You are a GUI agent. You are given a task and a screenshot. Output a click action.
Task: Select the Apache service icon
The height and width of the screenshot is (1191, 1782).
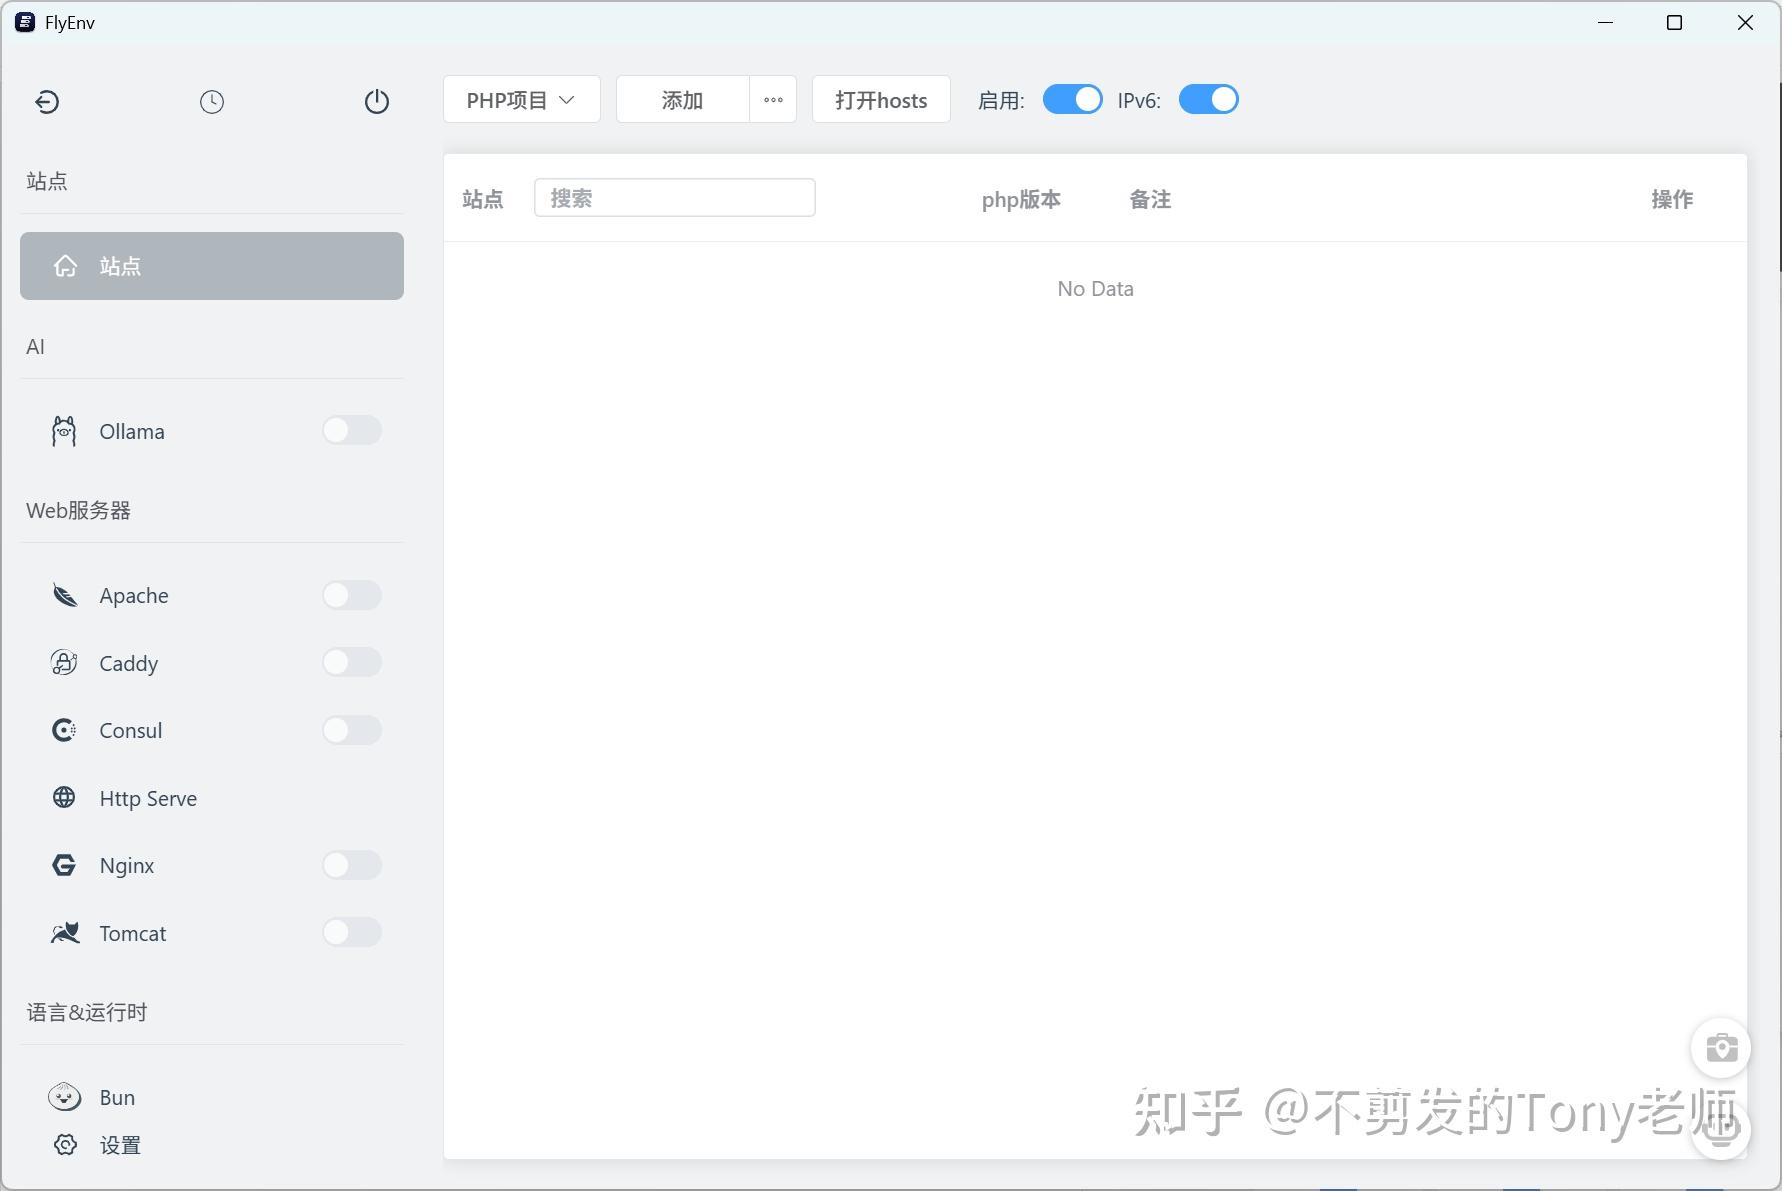pyautogui.click(x=64, y=595)
